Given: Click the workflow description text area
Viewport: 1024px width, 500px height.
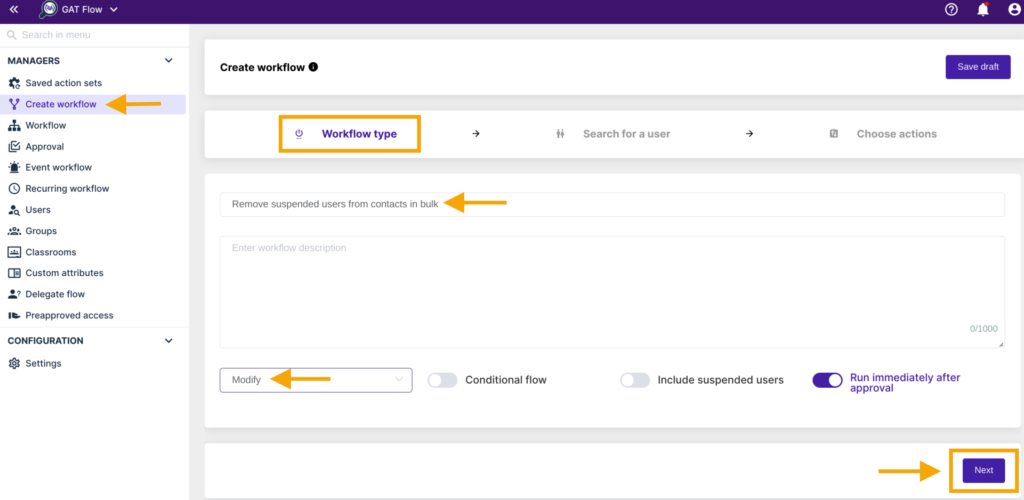Looking at the screenshot, I should pos(611,292).
